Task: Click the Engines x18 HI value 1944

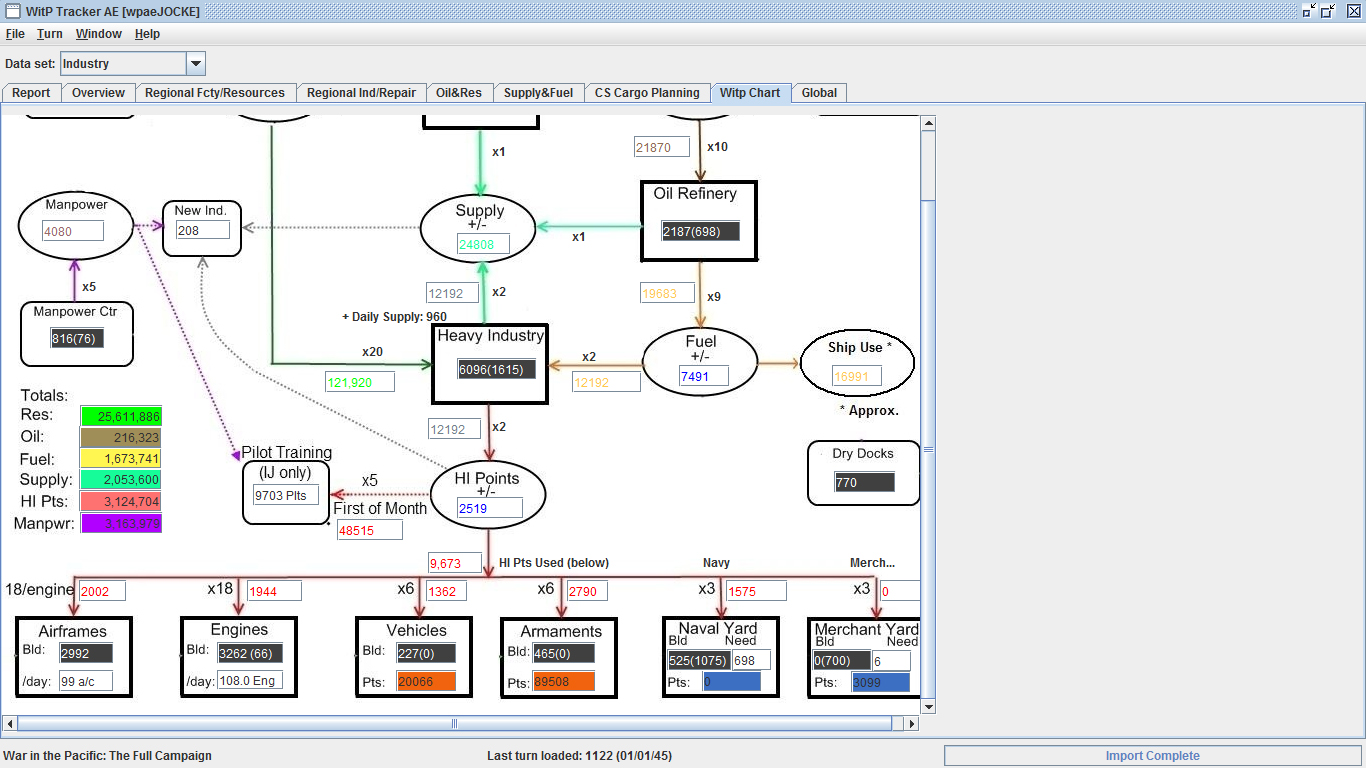Action: [x=275, y=591]
